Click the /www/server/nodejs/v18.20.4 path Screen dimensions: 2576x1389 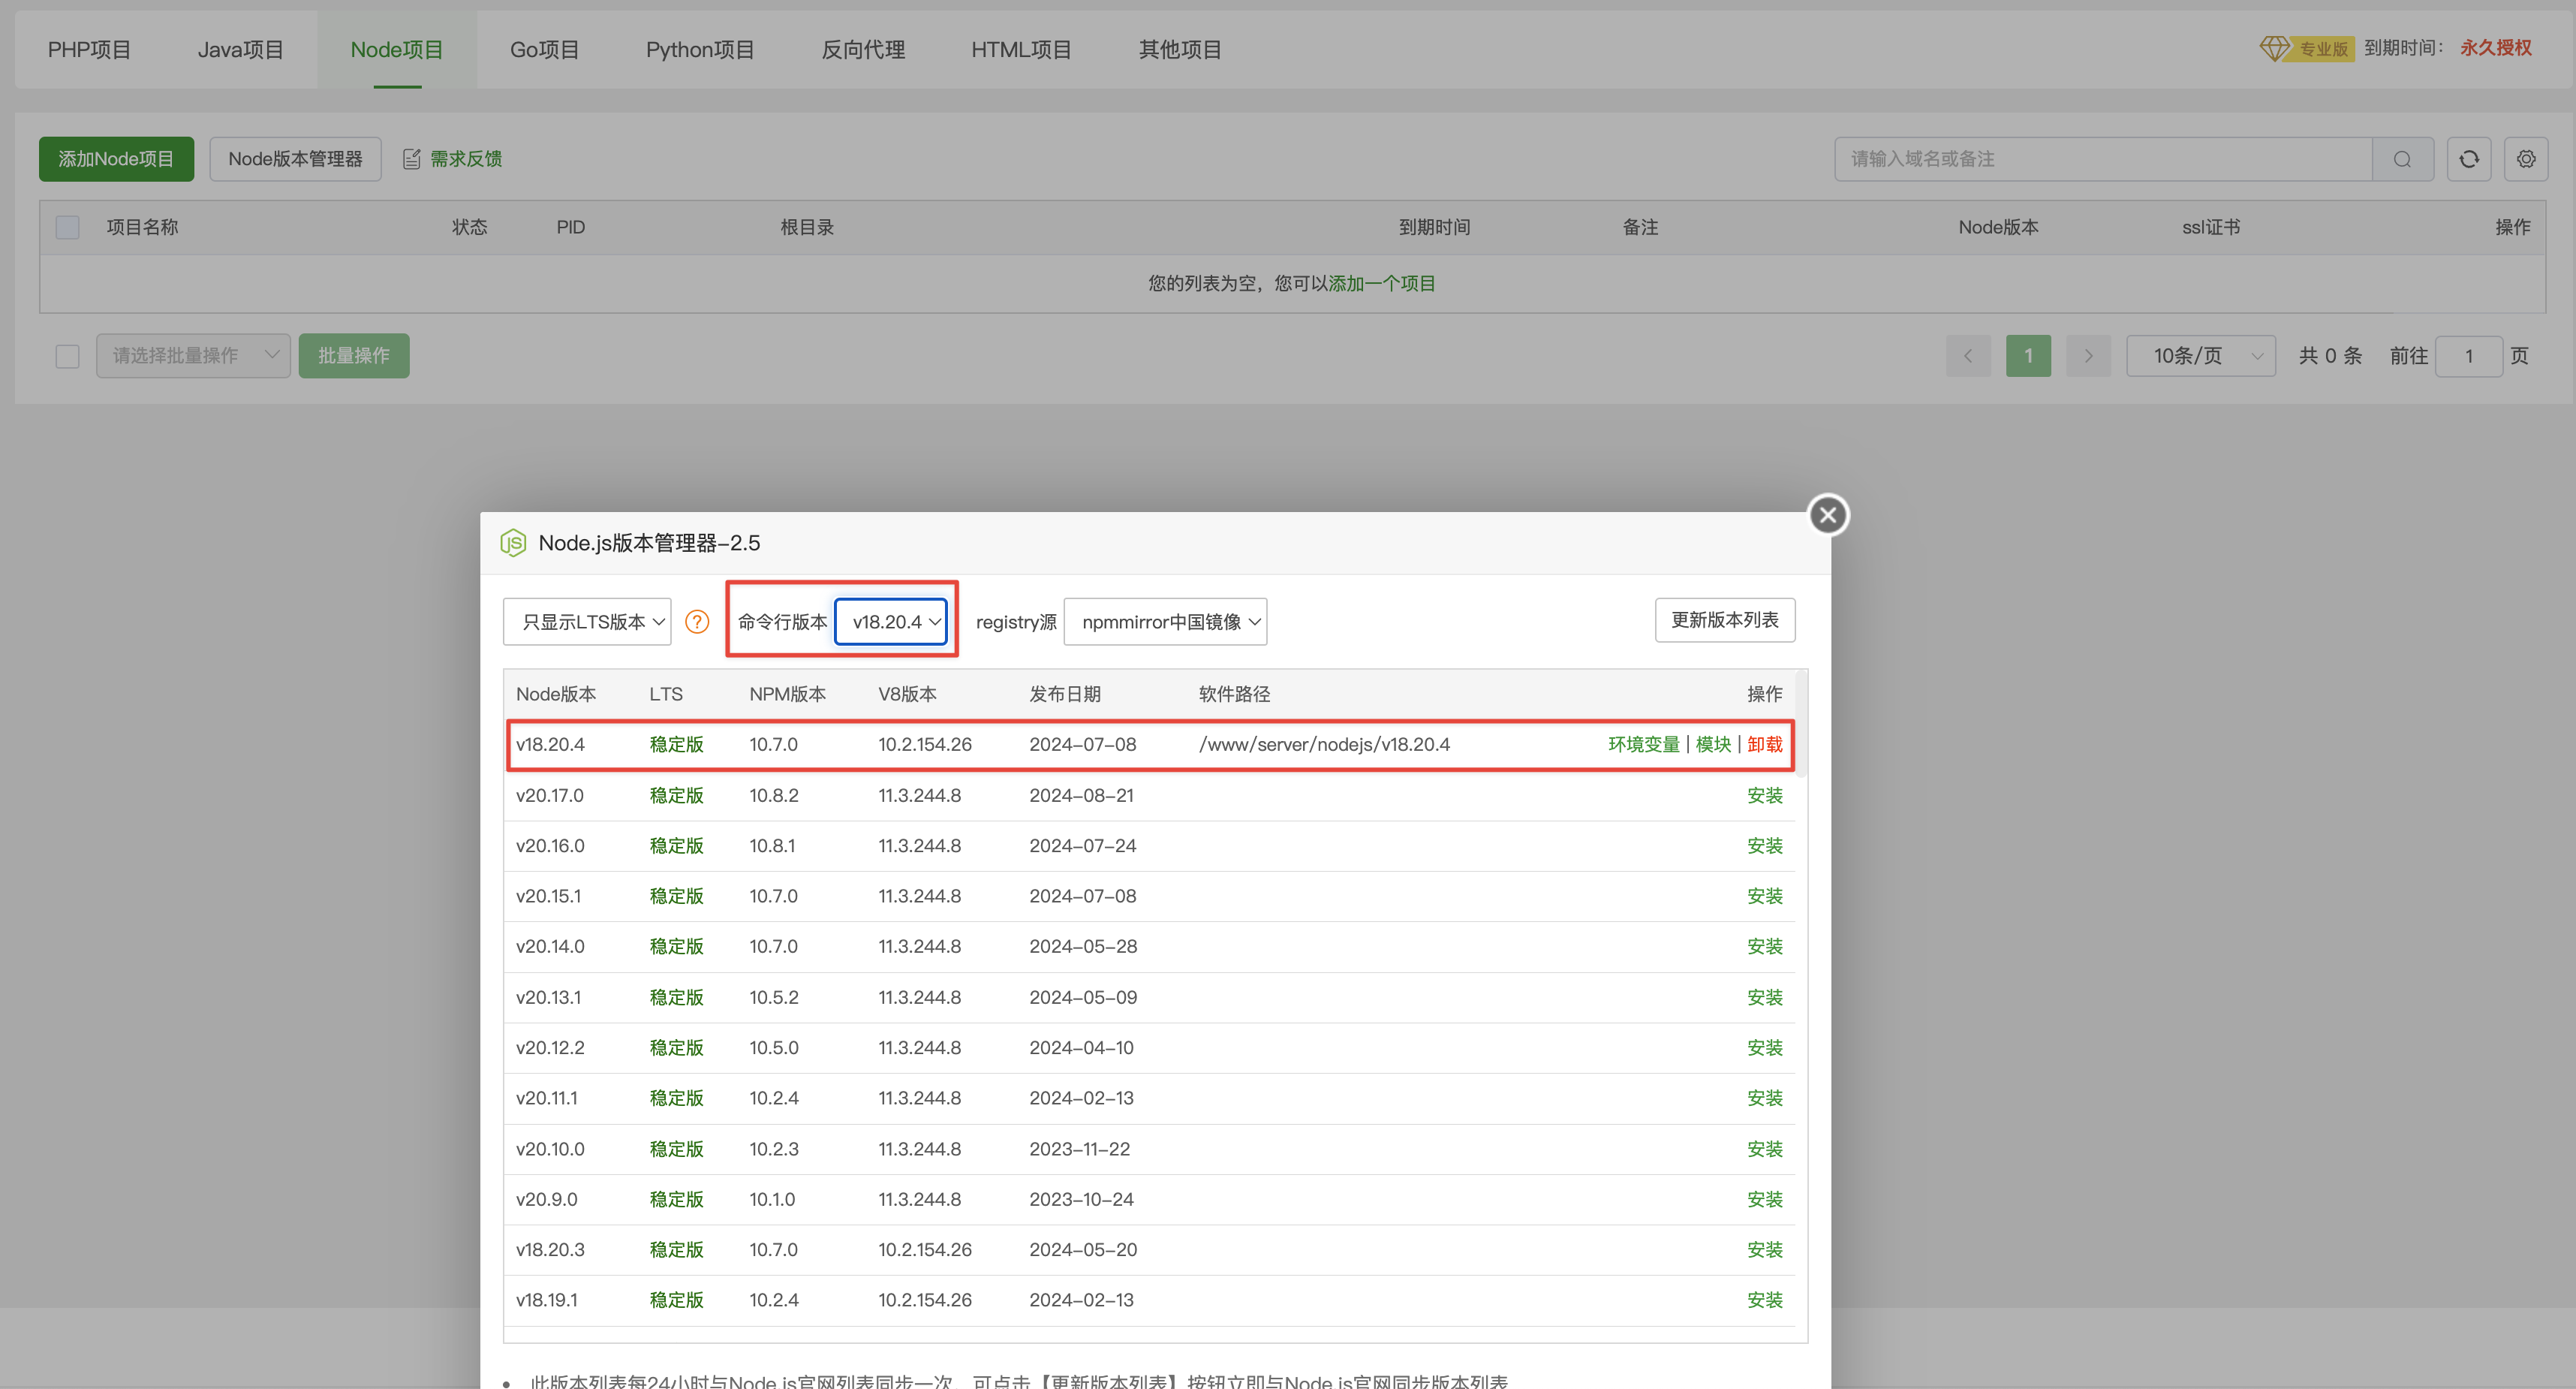1324,744
